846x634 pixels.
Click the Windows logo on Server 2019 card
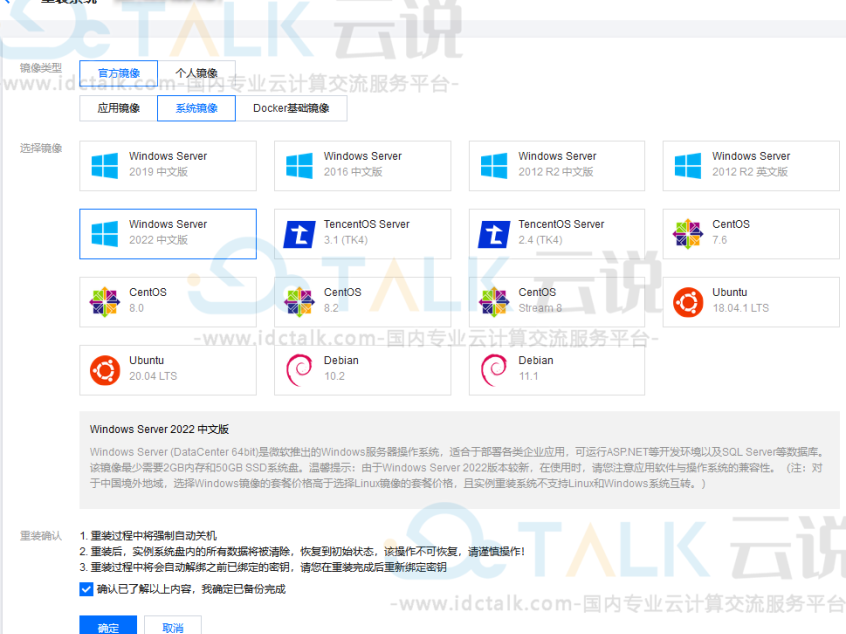[x=105, y=166]
